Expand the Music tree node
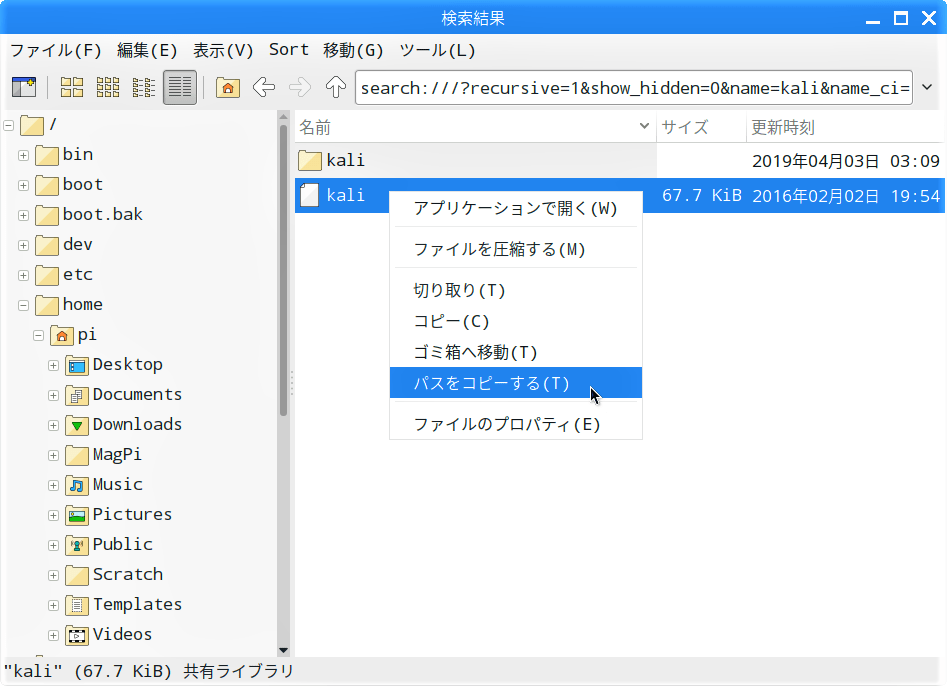The width and height of the screenshot is (947, 686). tap(53, 486)
